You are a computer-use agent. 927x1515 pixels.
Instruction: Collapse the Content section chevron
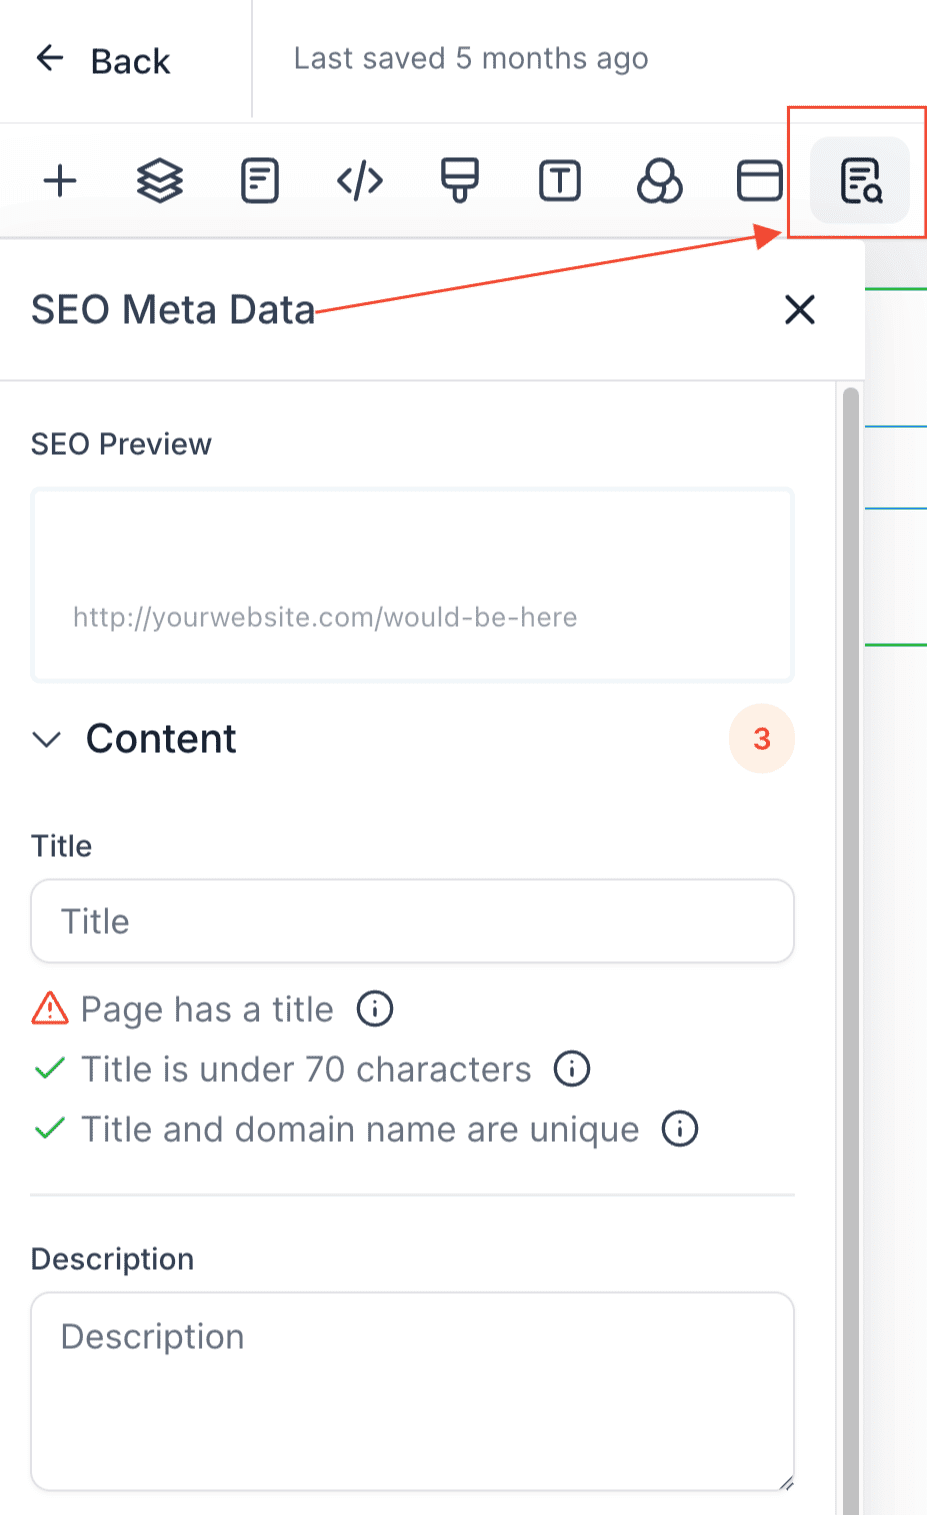tap(47, 739)
